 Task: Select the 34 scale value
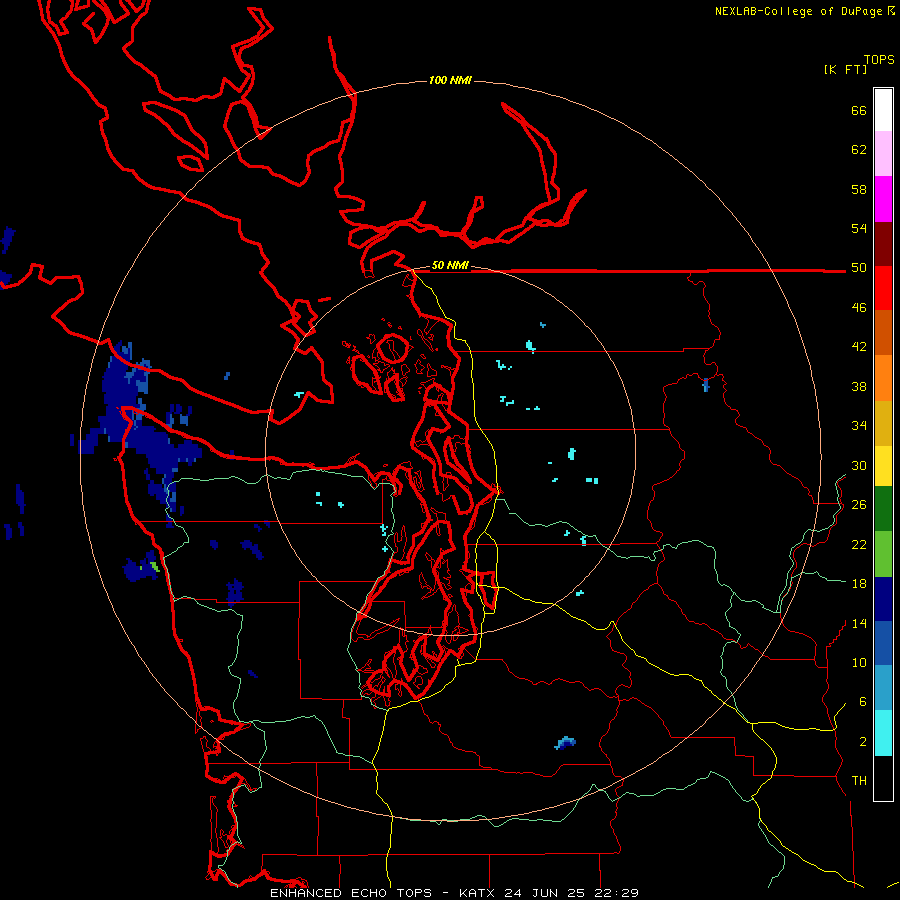(x=859, y=426)
